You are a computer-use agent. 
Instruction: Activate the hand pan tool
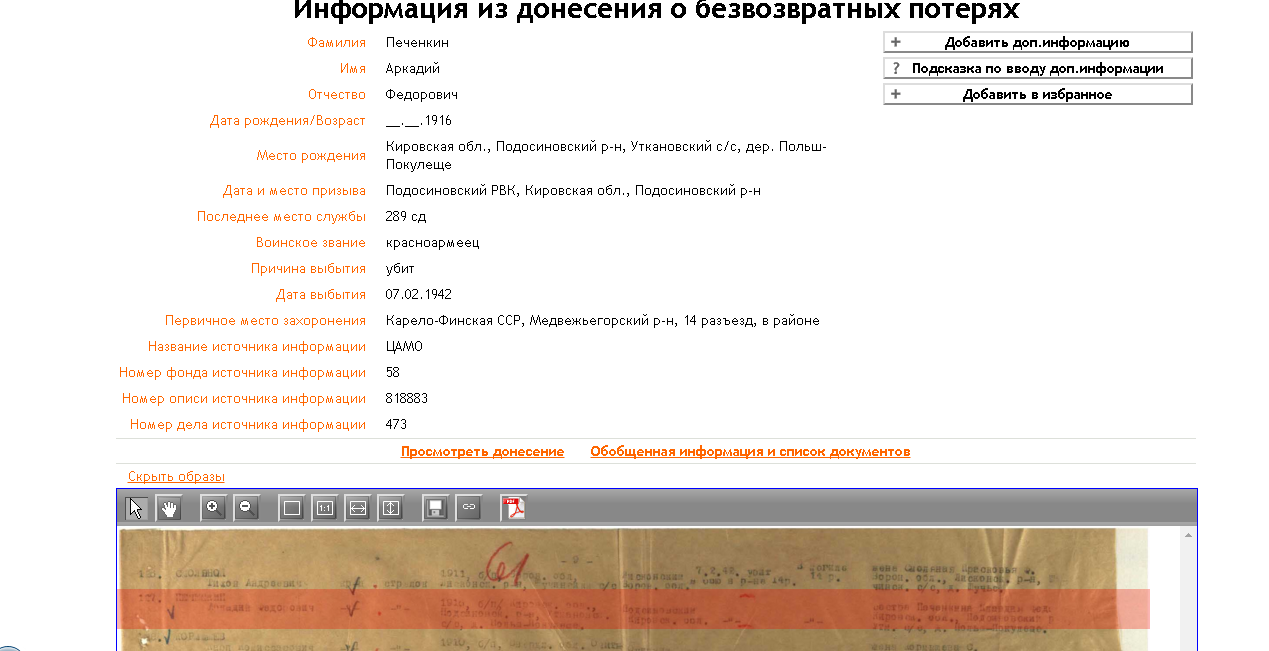[169, 508]
